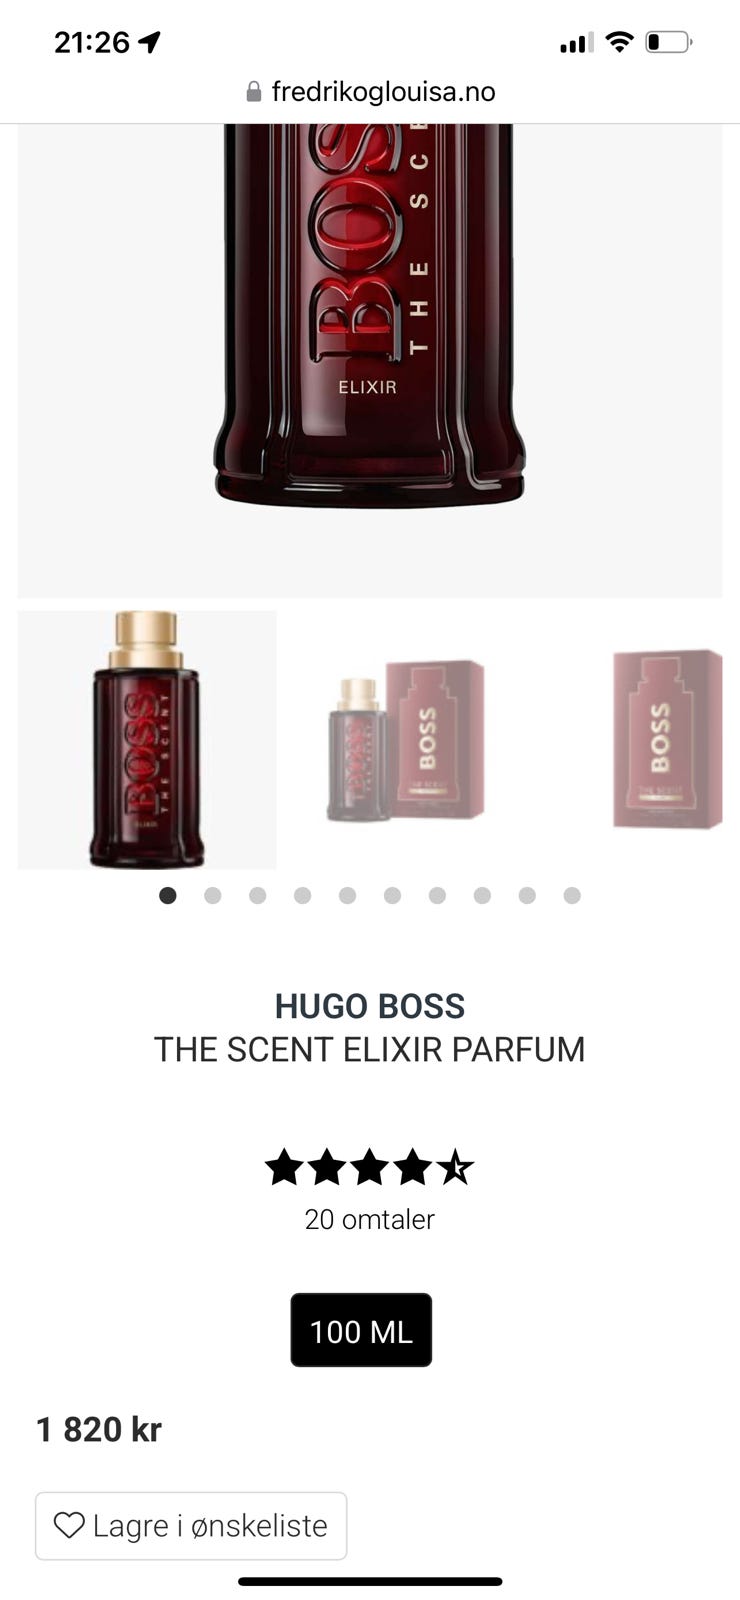Tap the Wi-Fi status icon
Screen dimensions: 740x1600
[x=620, y=42]
